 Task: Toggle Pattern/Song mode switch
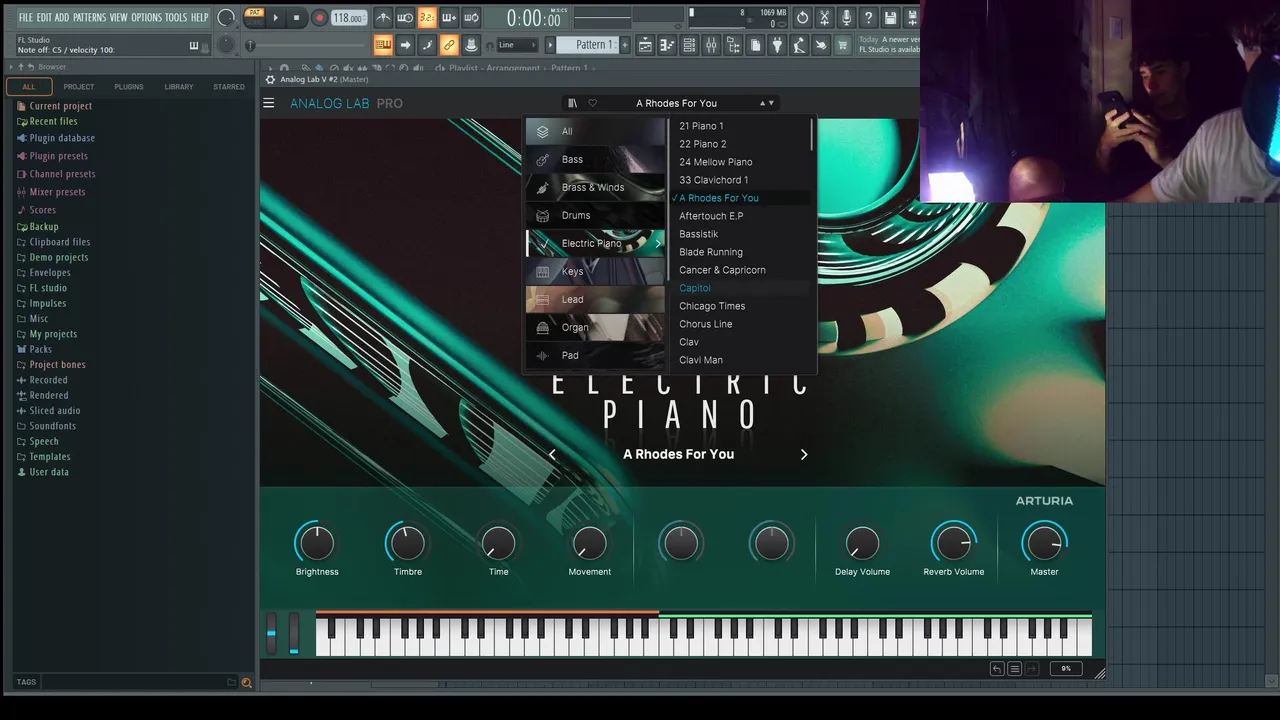[x=254, y=17]
